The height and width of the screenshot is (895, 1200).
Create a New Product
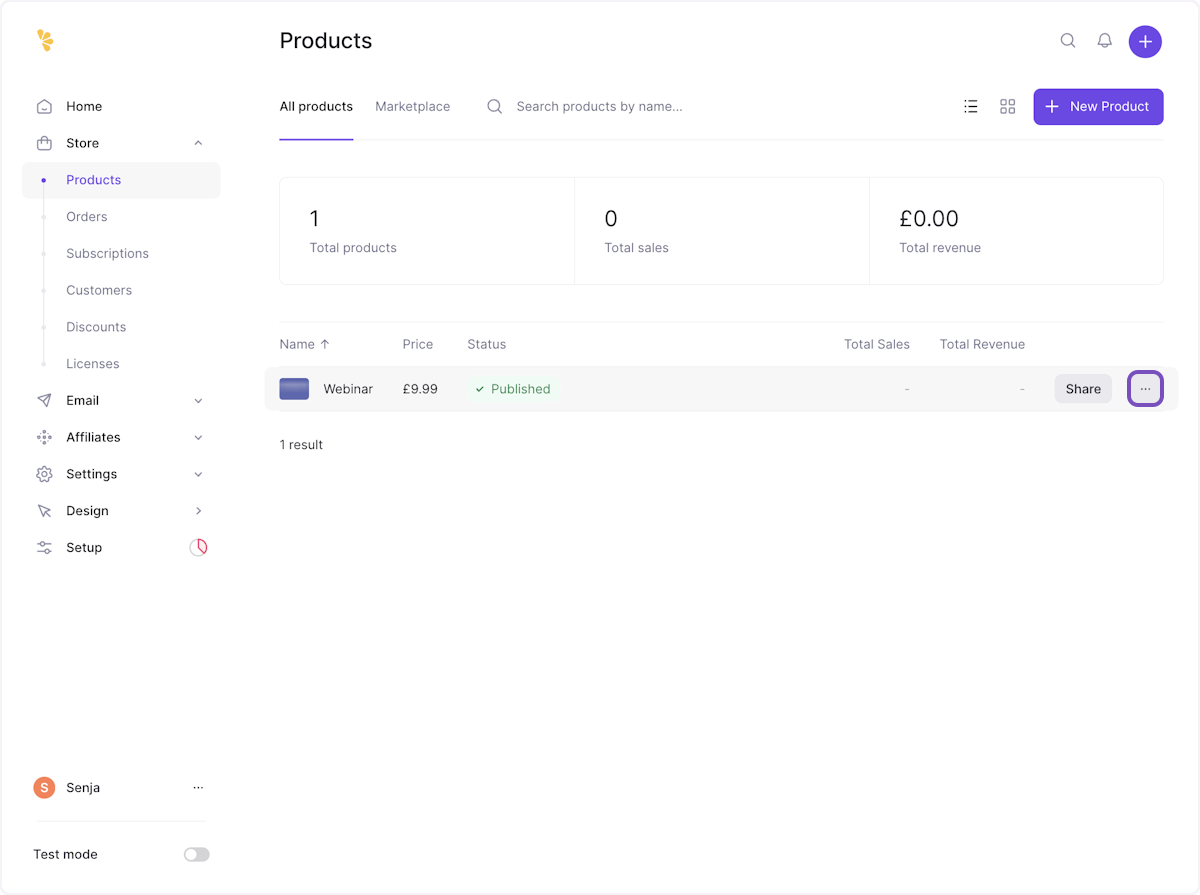pyautogui.click(x=1098, y=106)
